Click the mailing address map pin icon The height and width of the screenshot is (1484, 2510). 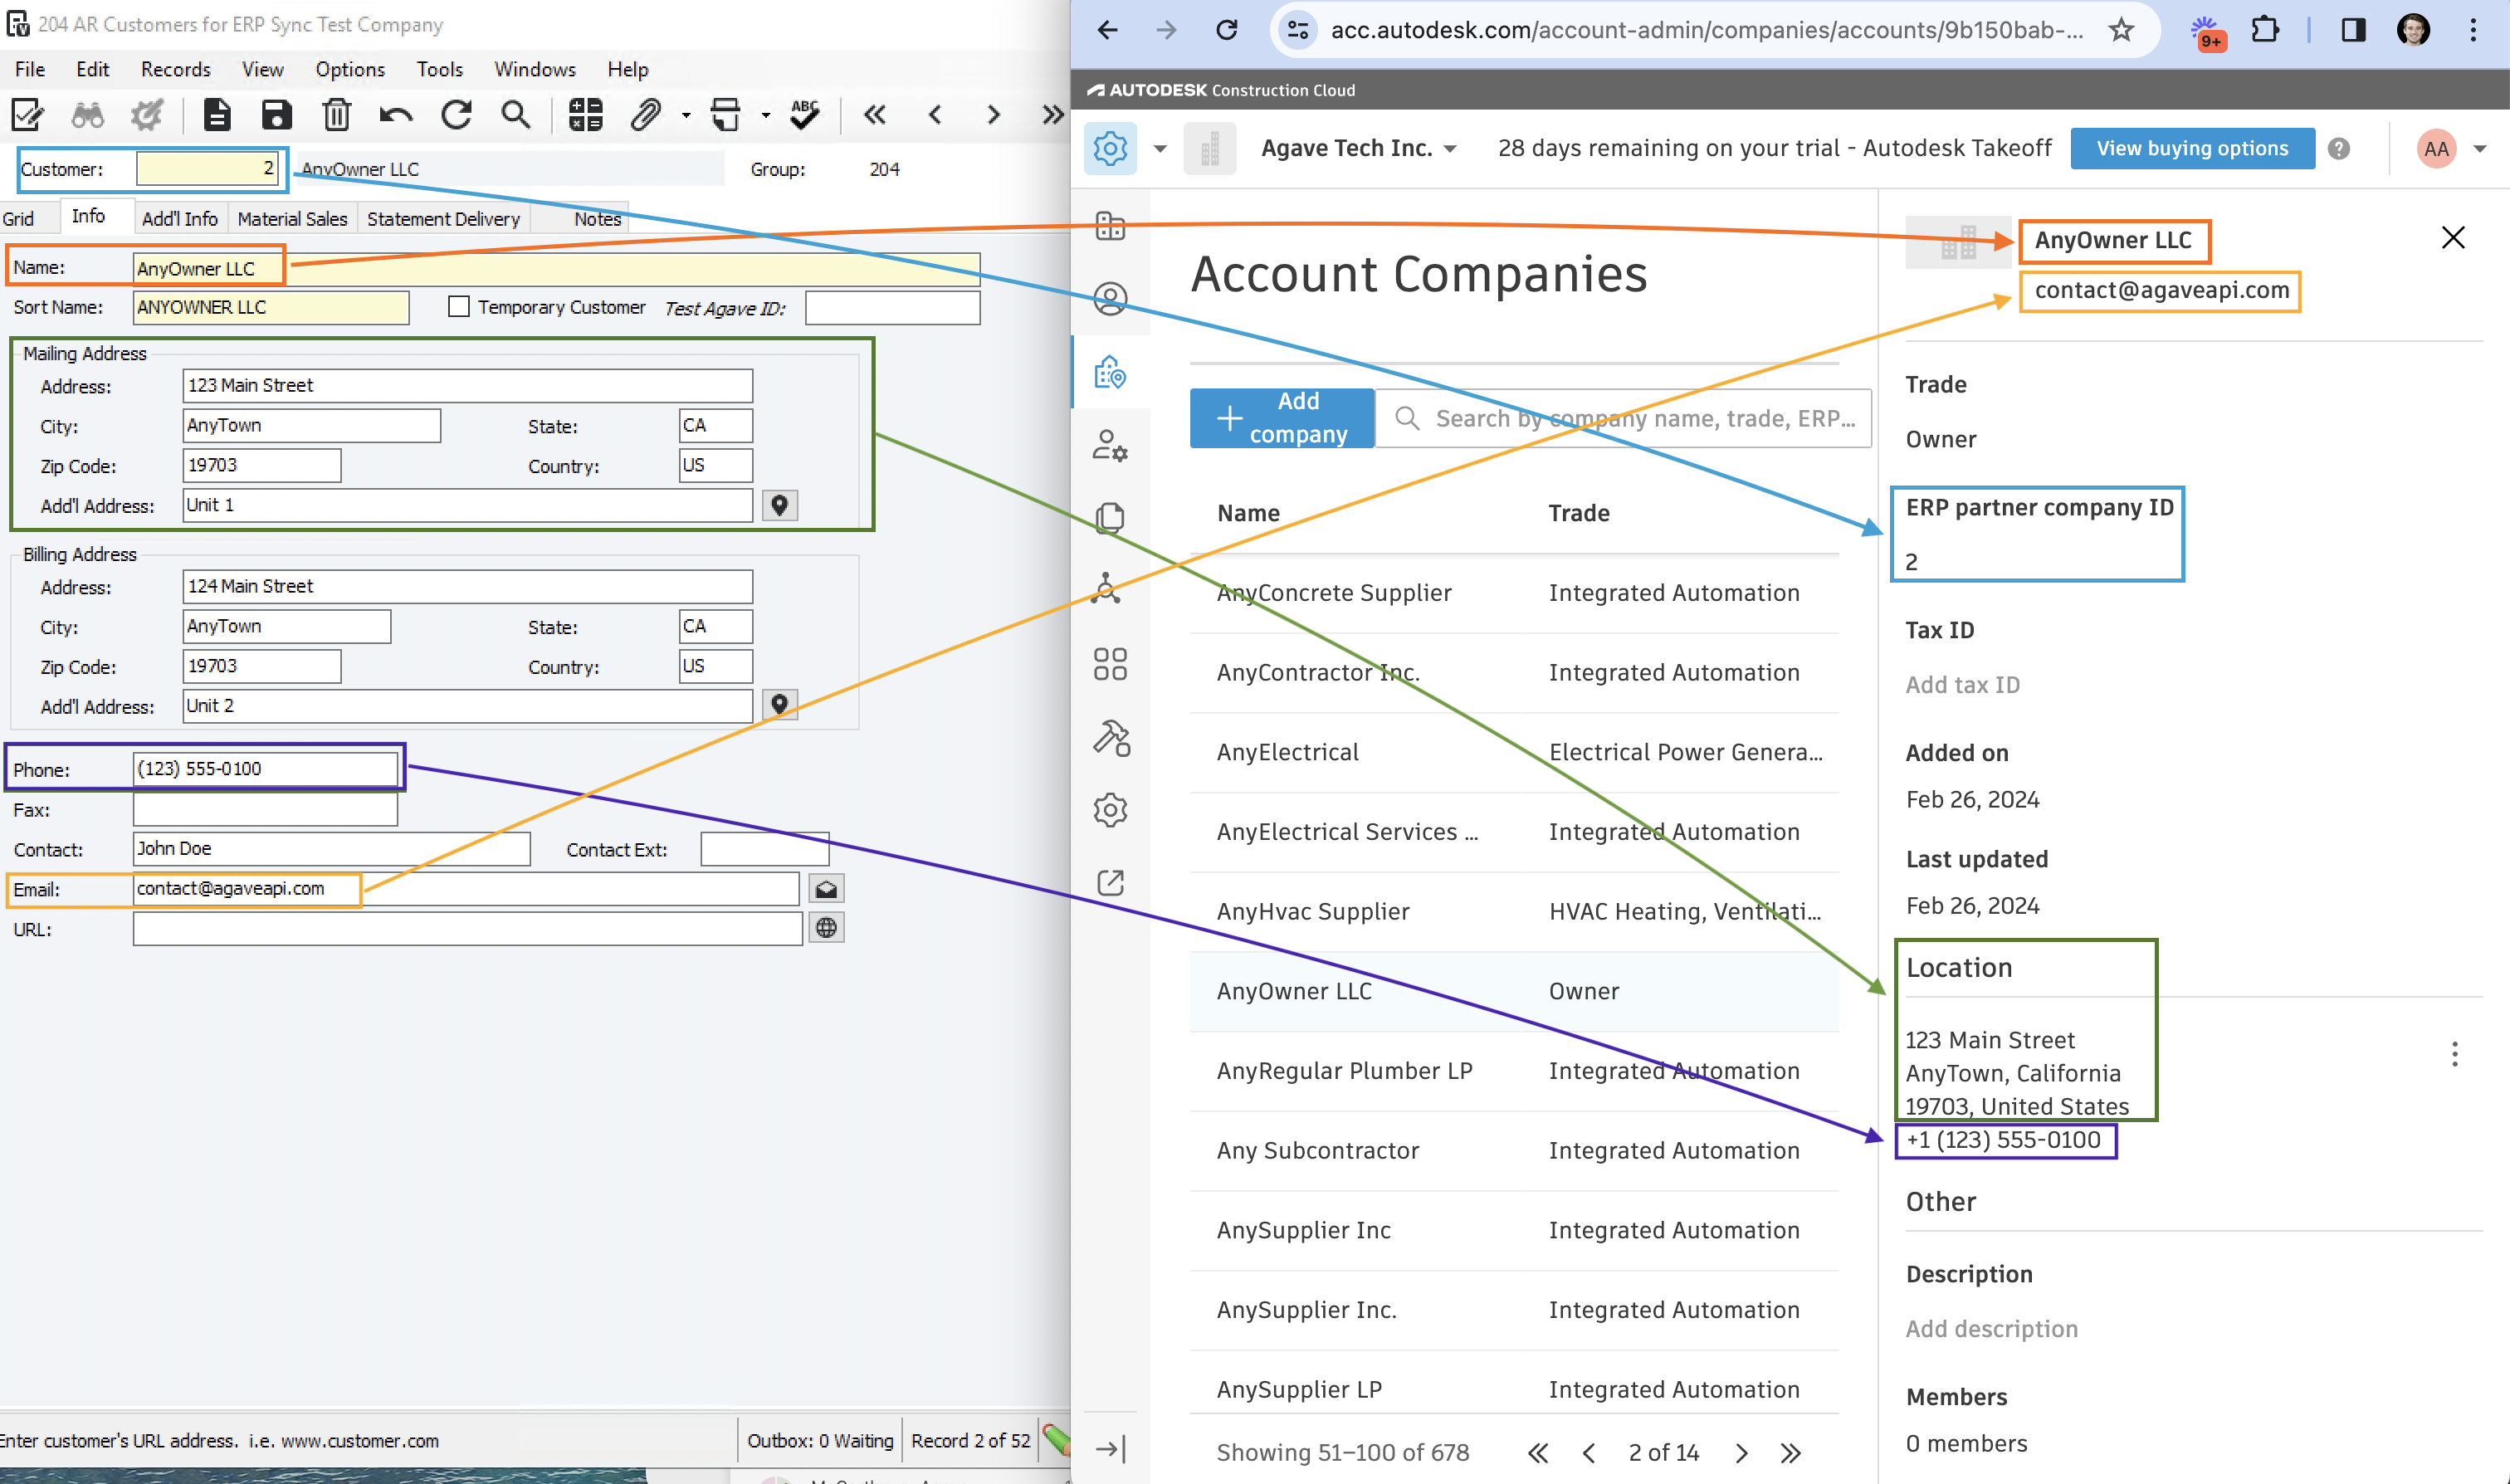[779, 505]
